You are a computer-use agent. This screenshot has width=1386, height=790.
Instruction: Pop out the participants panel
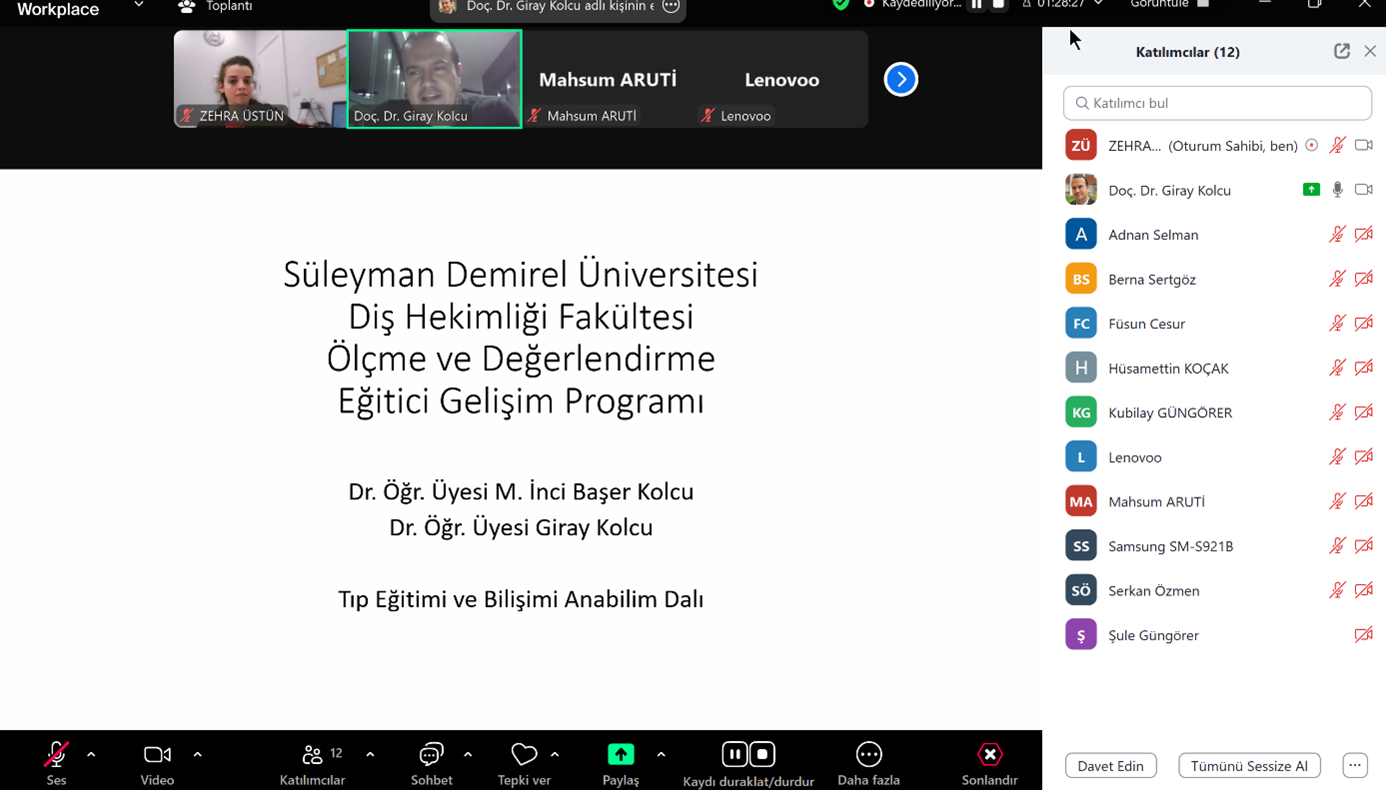point(1342,51)
